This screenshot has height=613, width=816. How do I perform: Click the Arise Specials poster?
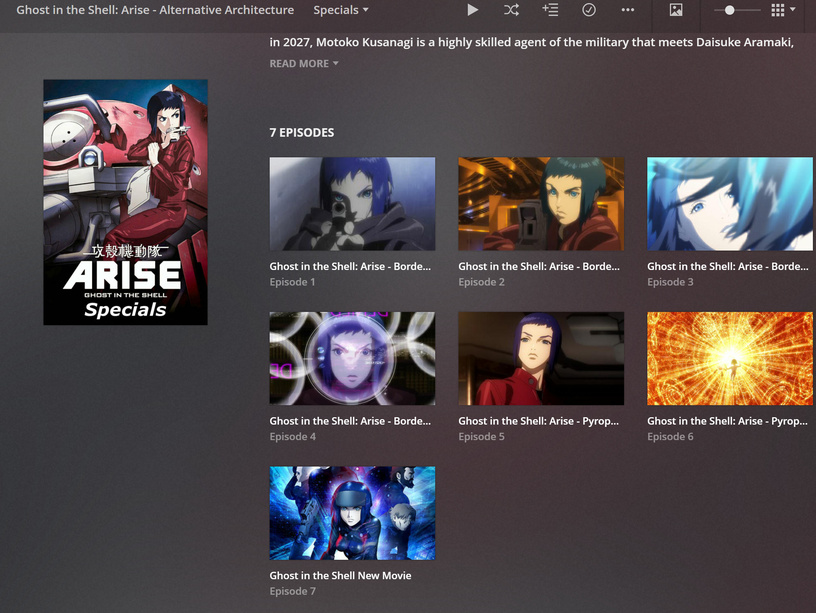[125, 202]
